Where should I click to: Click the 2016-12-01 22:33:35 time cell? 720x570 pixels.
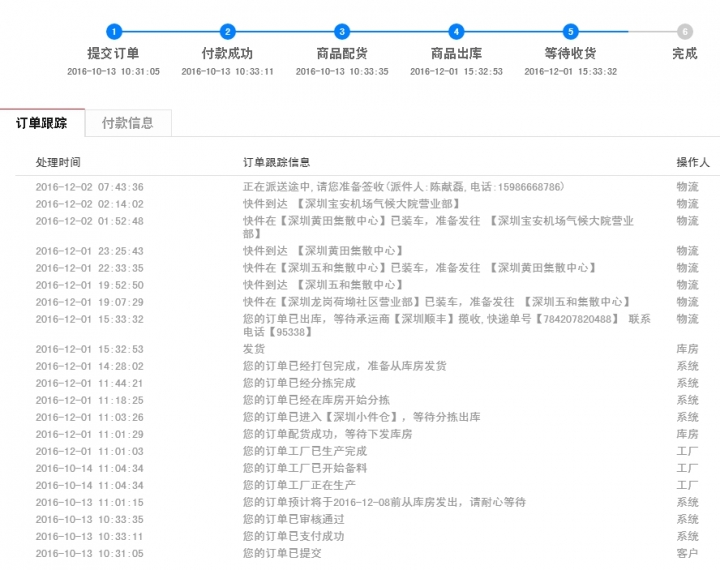(x=90, y=268)
